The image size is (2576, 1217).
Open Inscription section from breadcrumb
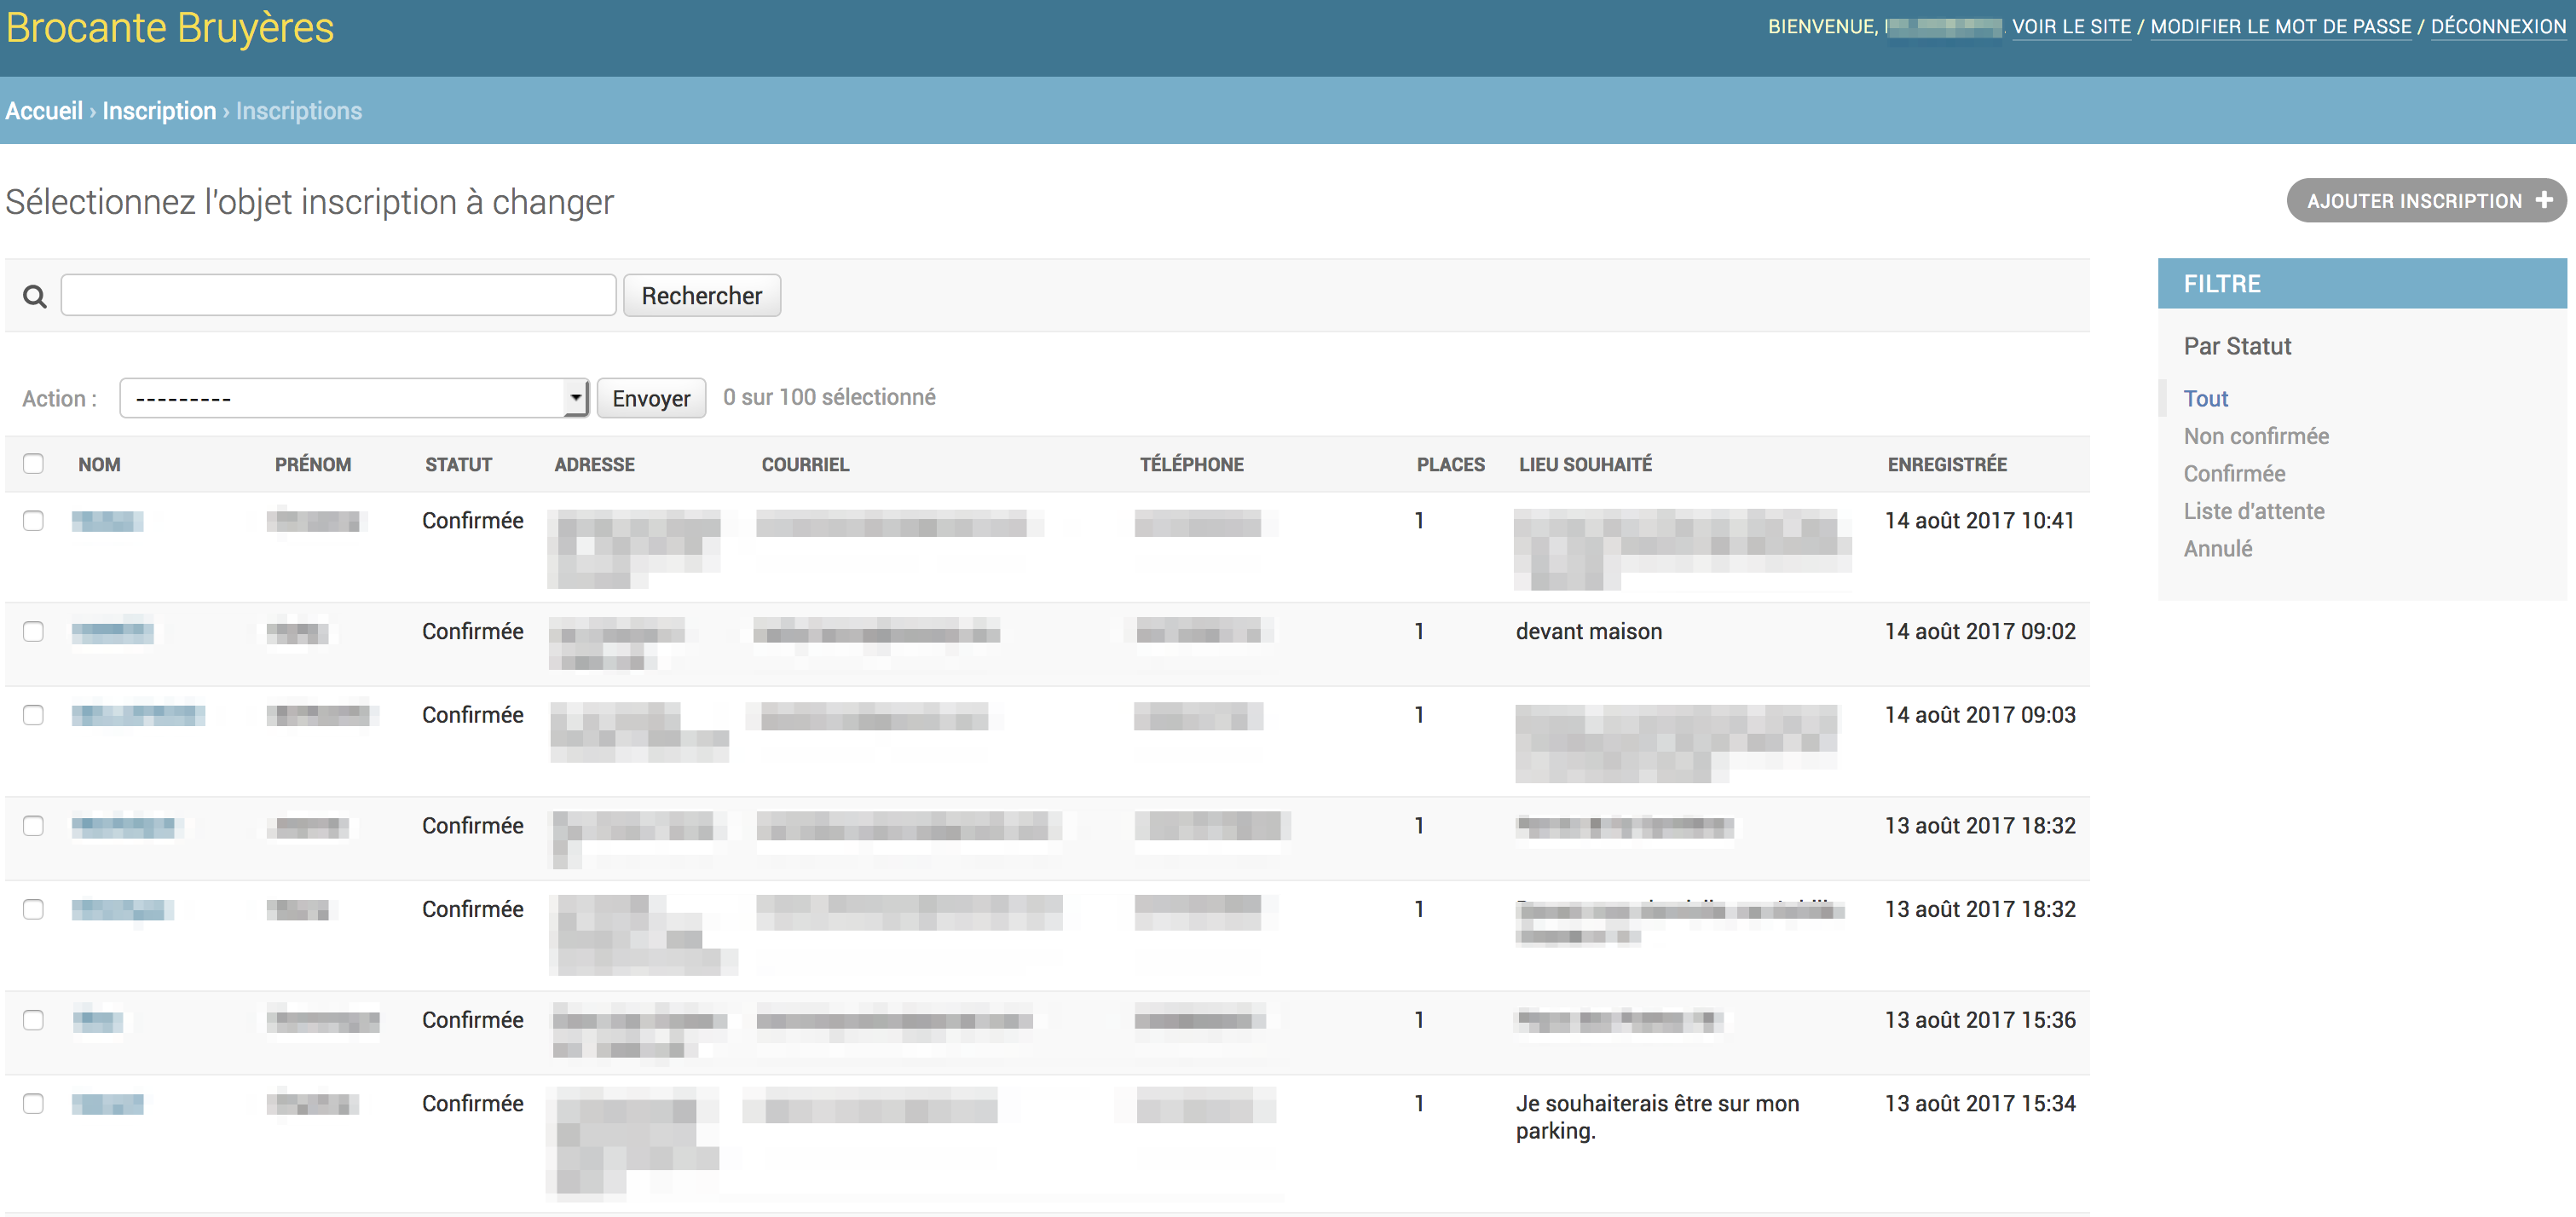point(159,110)
